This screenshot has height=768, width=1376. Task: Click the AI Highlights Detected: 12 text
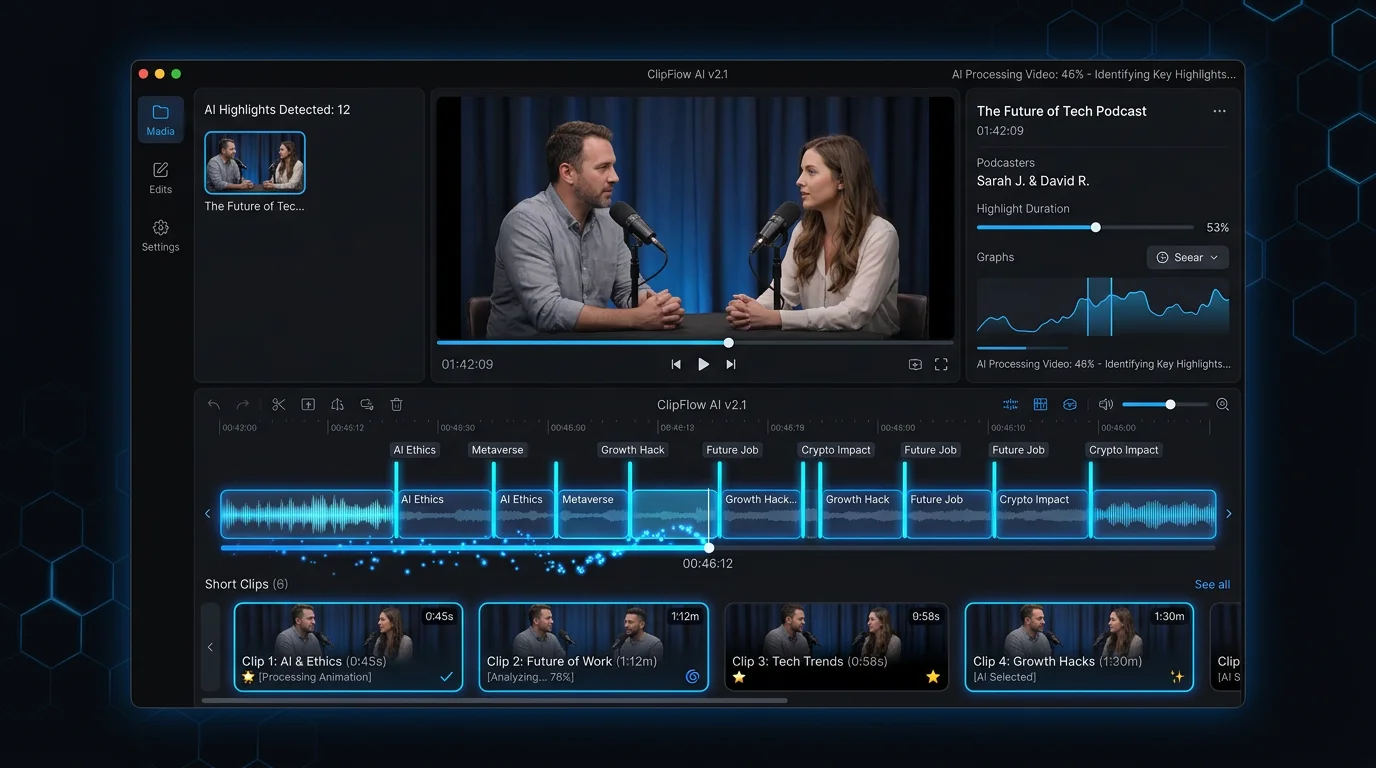pos(277,110)
